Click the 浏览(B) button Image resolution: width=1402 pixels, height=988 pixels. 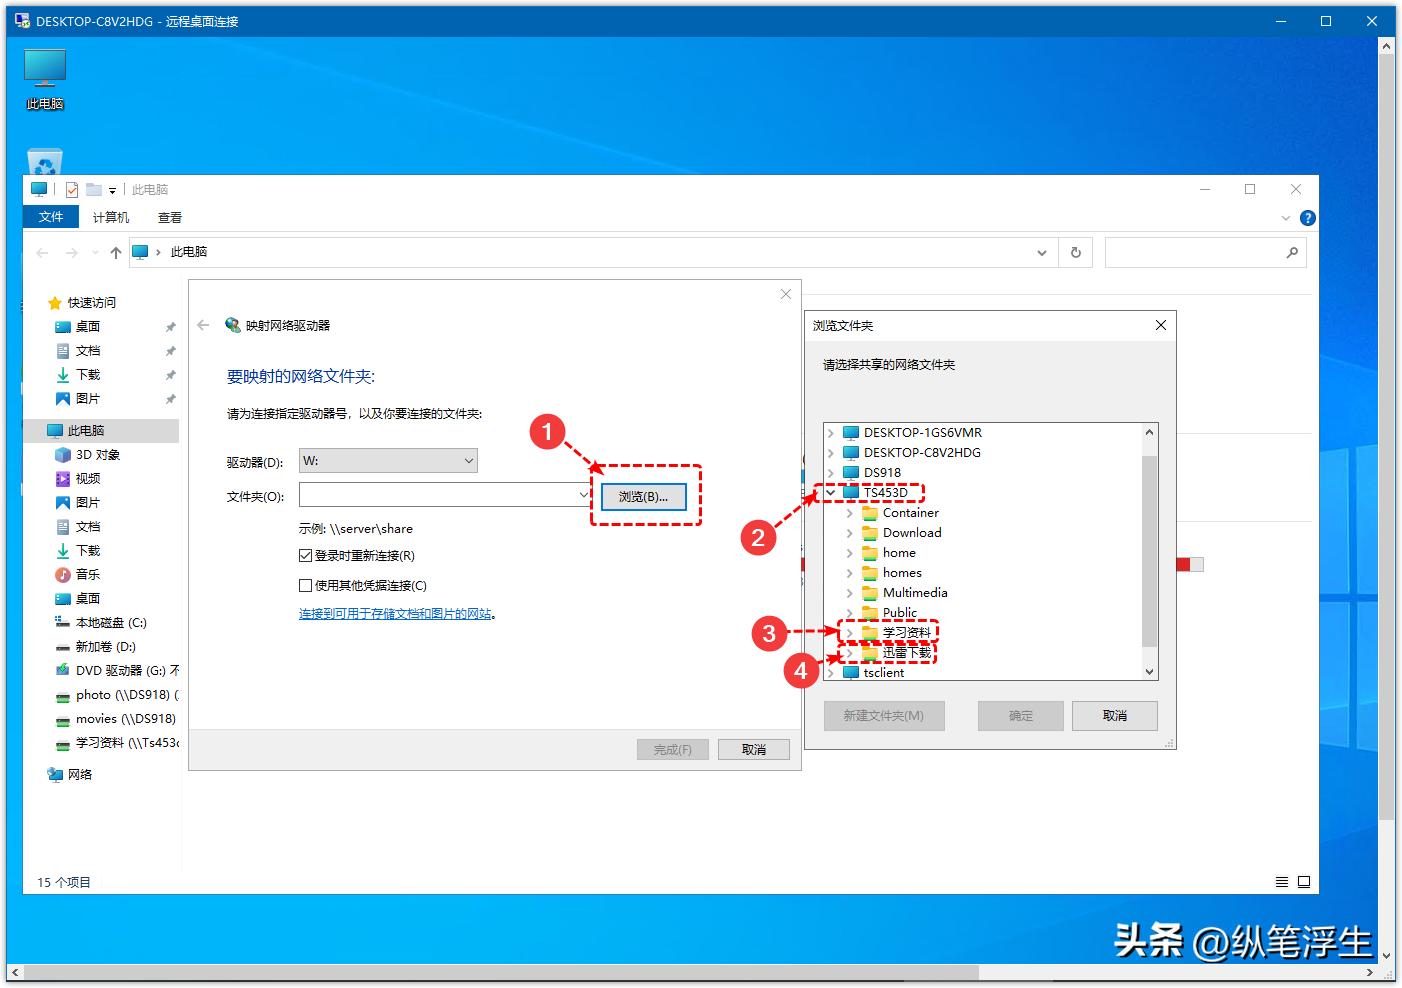(643, 496)
